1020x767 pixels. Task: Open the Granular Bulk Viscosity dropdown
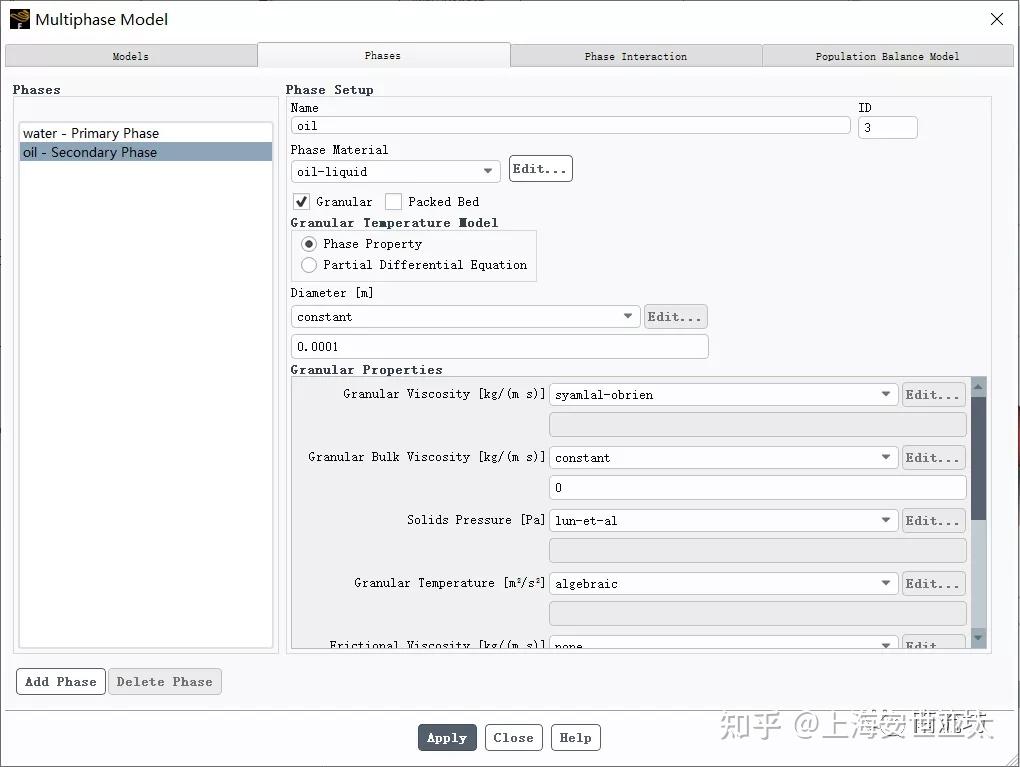723,458
